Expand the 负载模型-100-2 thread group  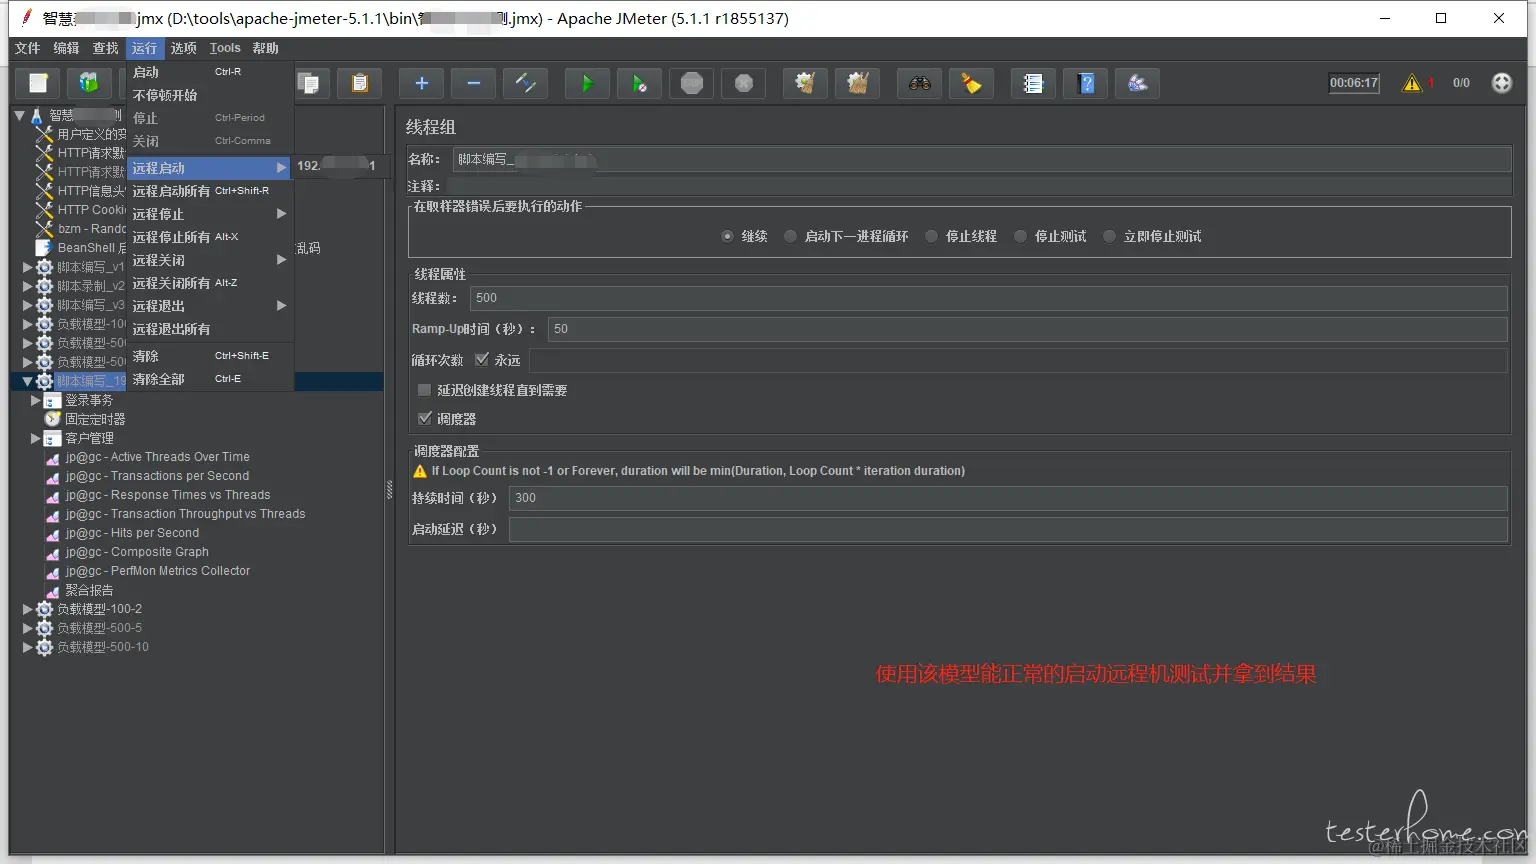(x=27, y=609)
